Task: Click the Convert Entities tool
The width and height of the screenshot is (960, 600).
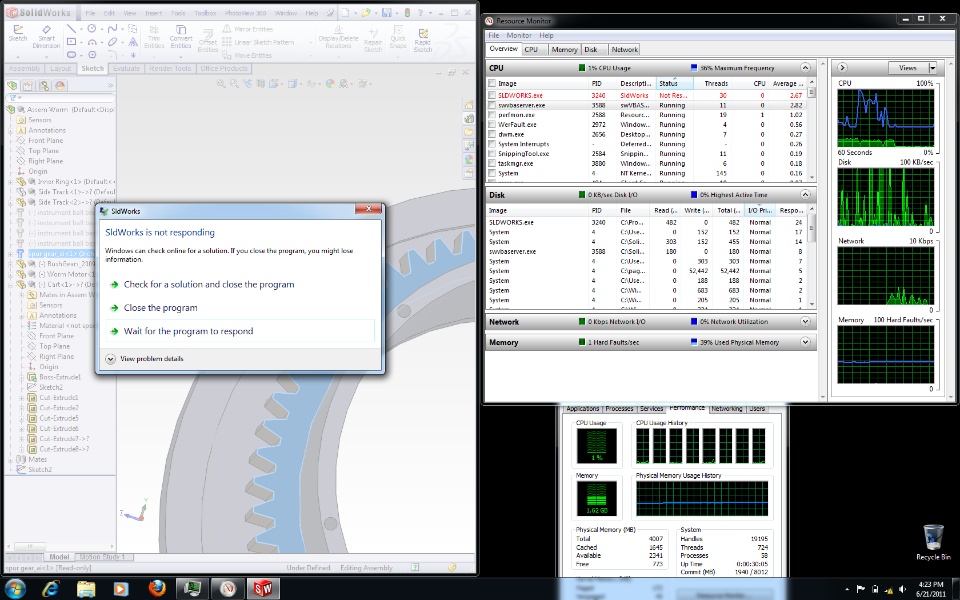Action: point(181,37)
